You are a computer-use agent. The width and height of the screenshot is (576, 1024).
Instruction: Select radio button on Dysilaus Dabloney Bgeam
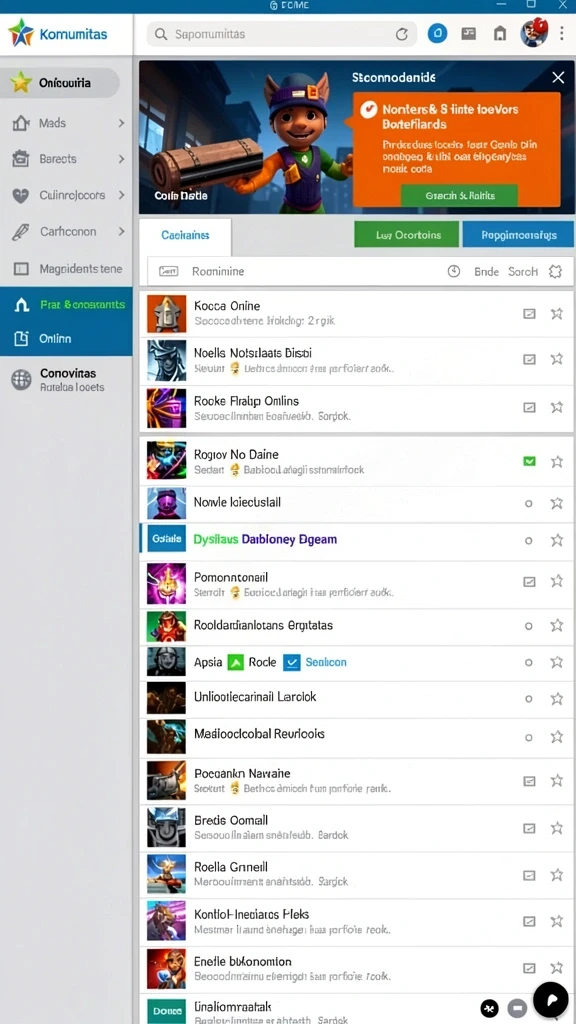click(529, 541)
